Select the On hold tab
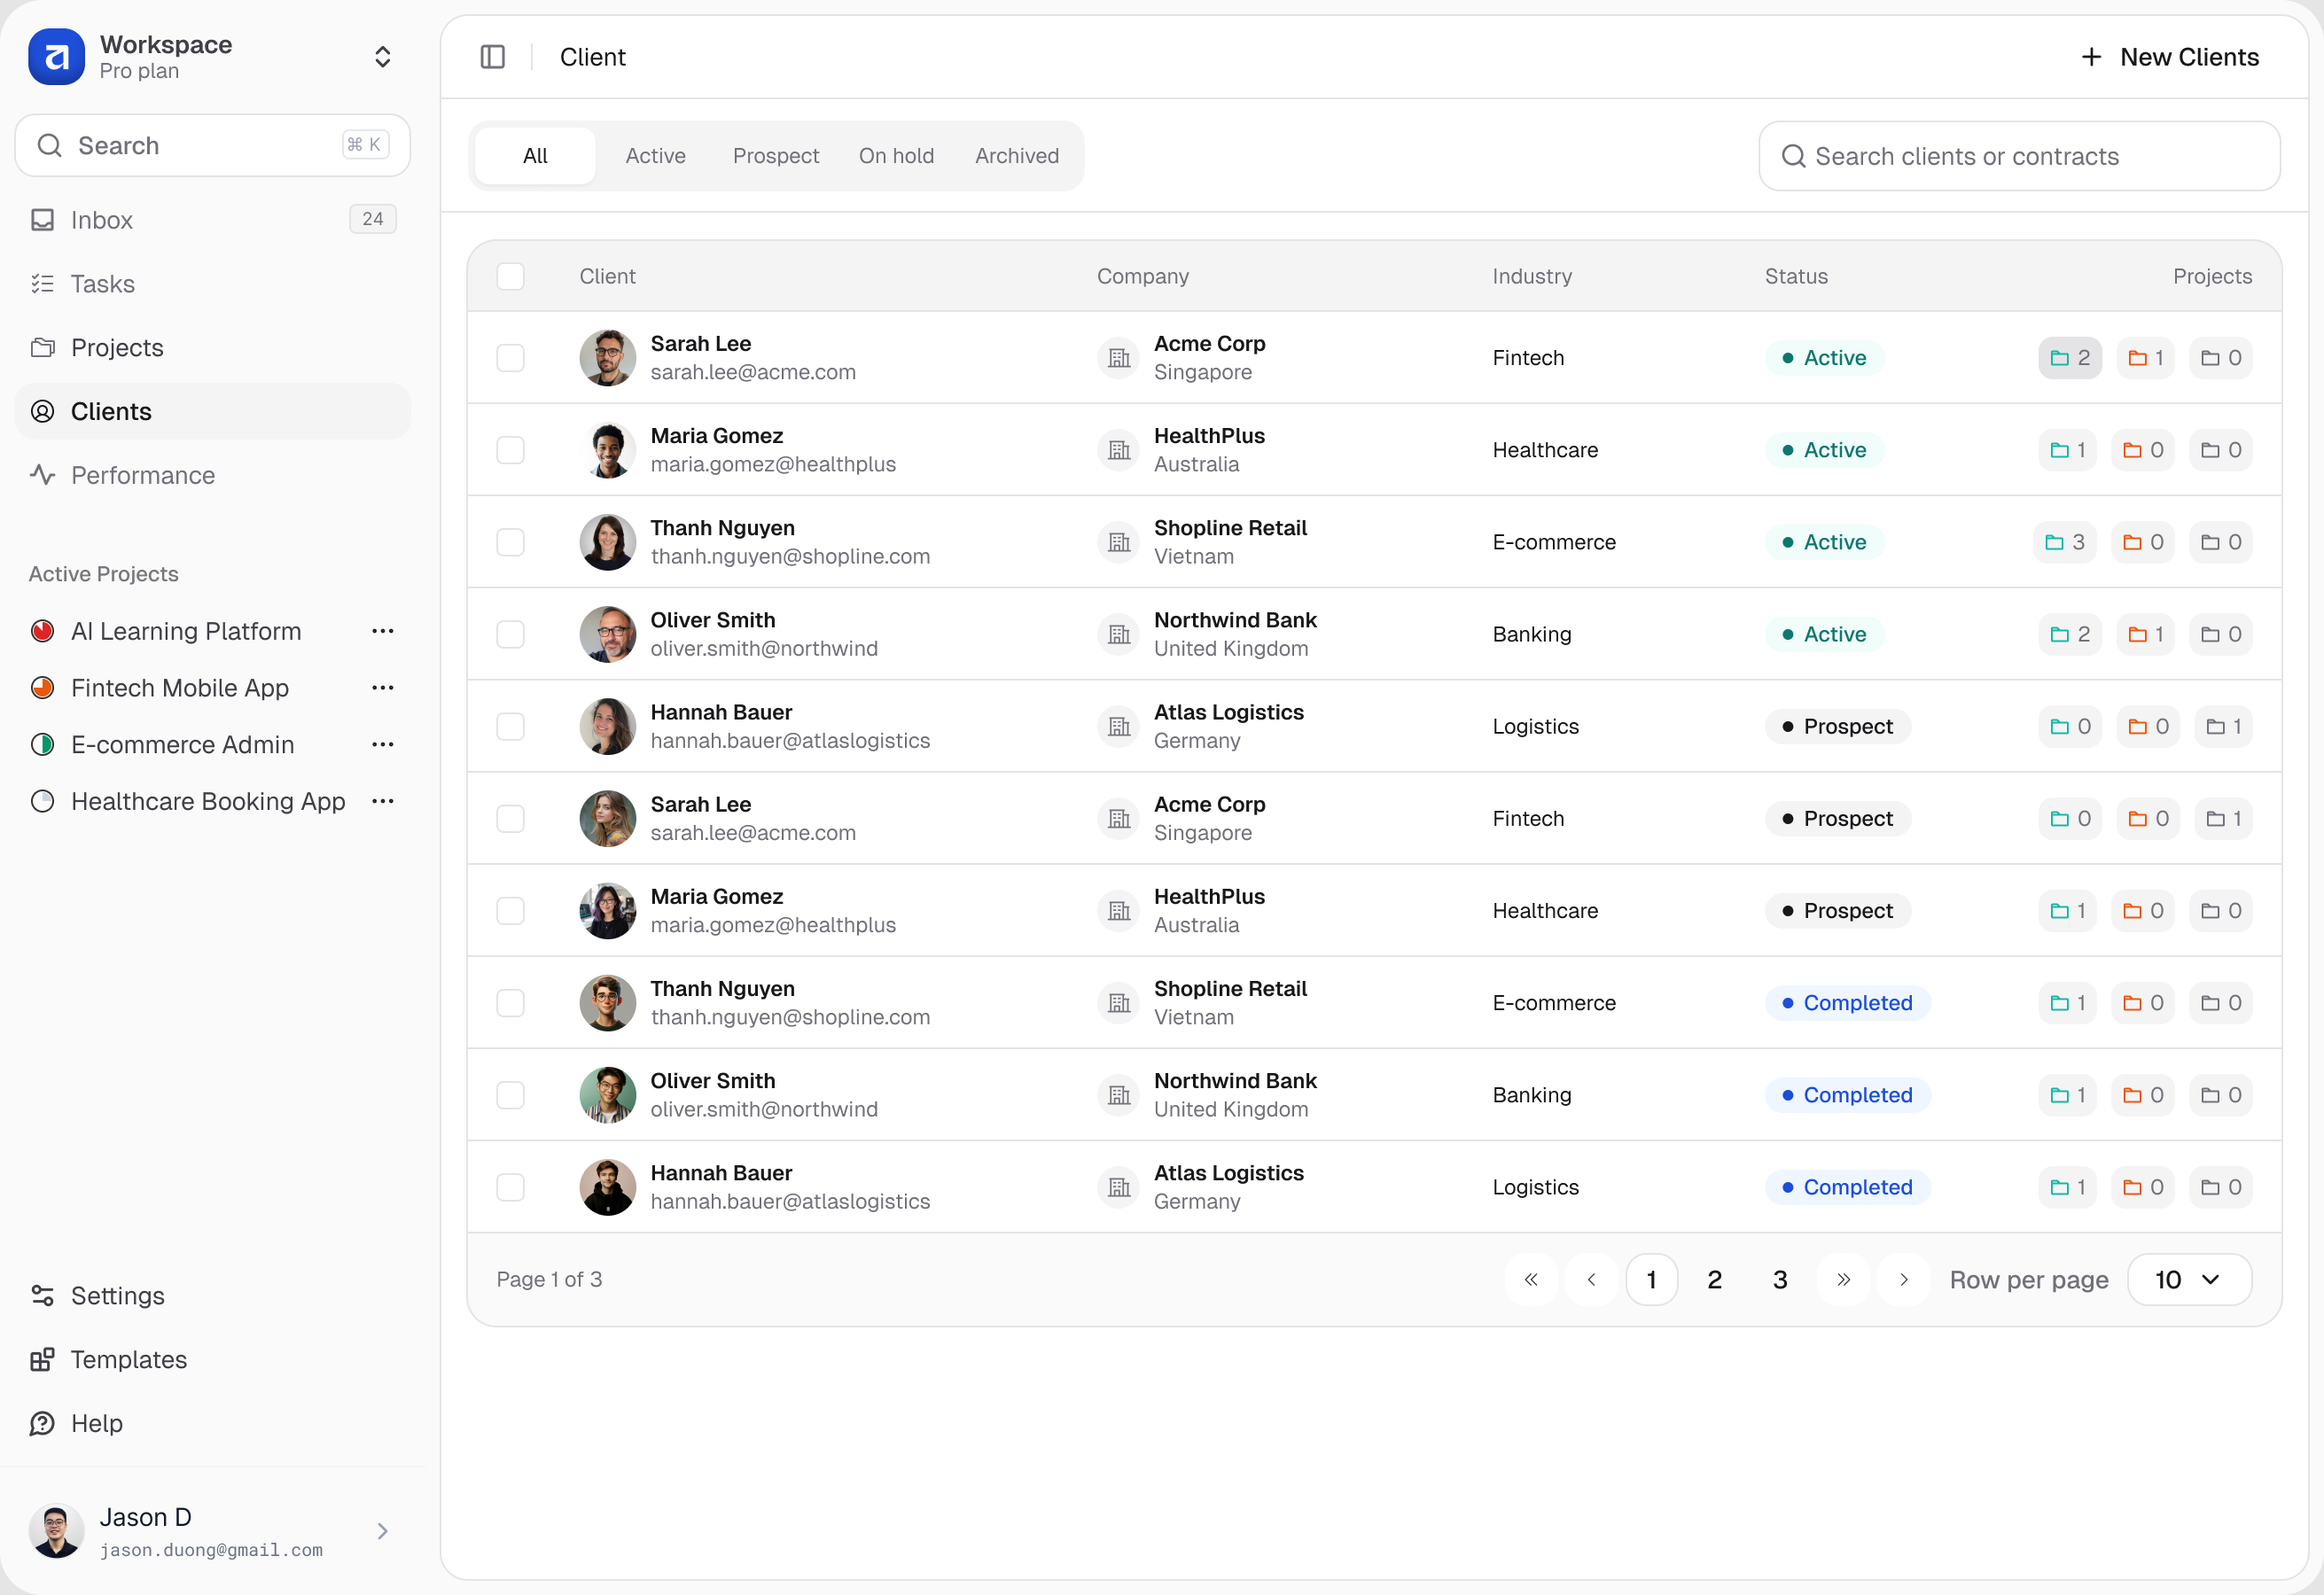 tap(896, 156)
